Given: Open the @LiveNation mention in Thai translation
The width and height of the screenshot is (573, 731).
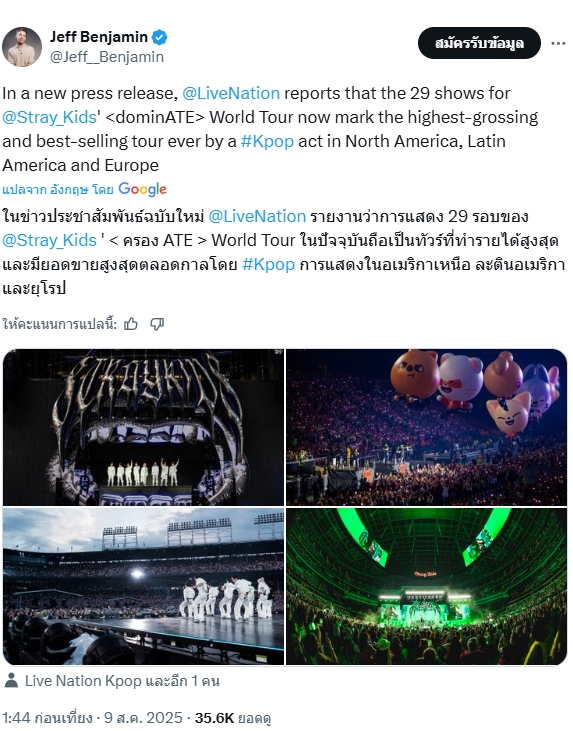Looking at the screenshot, I should [257, 216].
